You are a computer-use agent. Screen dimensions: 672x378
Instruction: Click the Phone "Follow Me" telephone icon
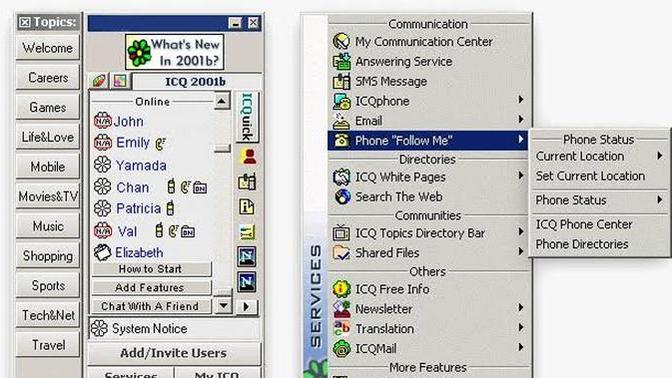coord(342,141)
